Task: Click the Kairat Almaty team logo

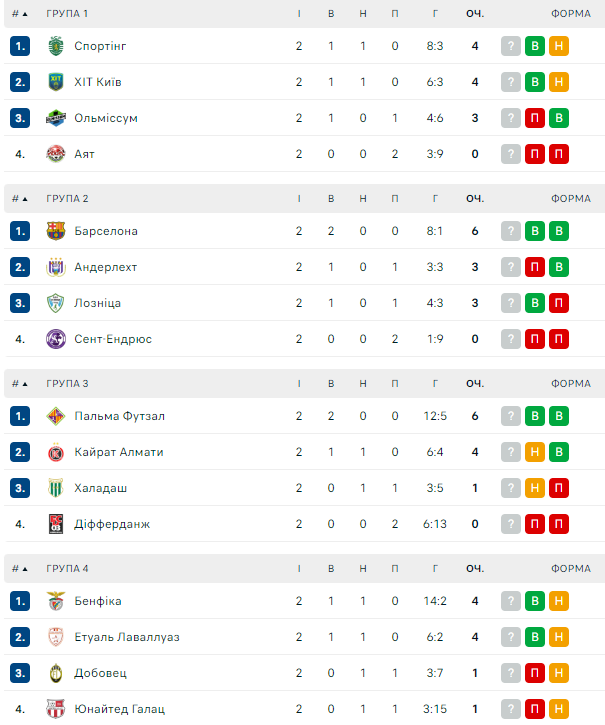Action: (x=56, y=452)
